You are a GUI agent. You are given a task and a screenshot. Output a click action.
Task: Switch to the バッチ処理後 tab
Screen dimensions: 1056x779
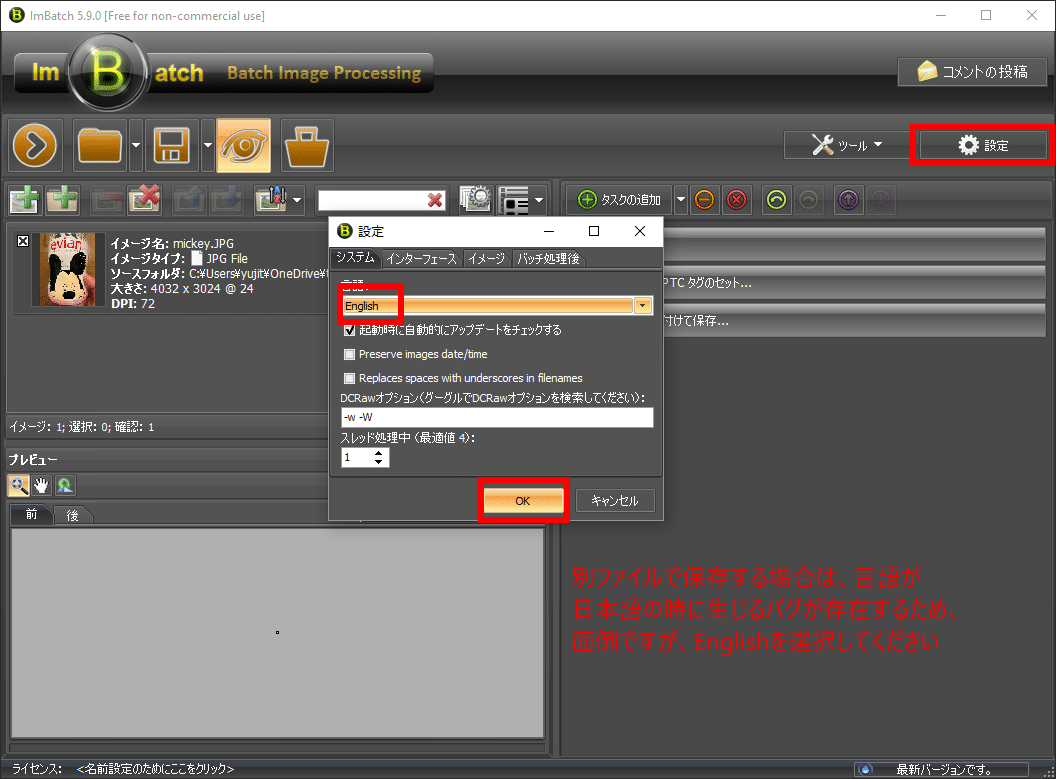[548, 259]
